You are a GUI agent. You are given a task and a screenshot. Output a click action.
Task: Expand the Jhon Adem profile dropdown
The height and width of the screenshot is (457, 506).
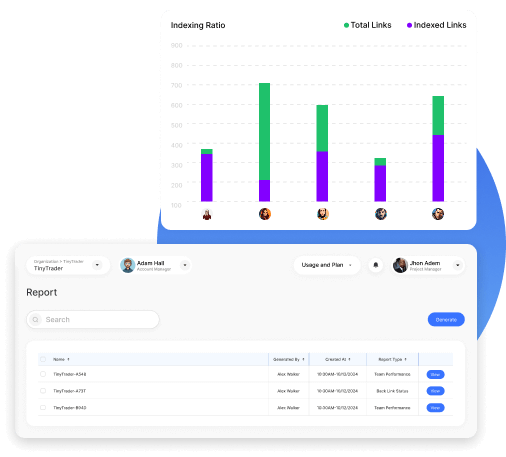pyautogui.click(x=458, y=265)
